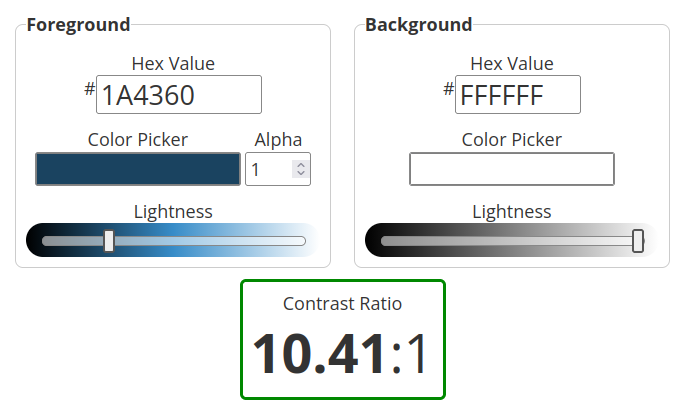Click the "Alpha" label text

[x=278, y=140]
